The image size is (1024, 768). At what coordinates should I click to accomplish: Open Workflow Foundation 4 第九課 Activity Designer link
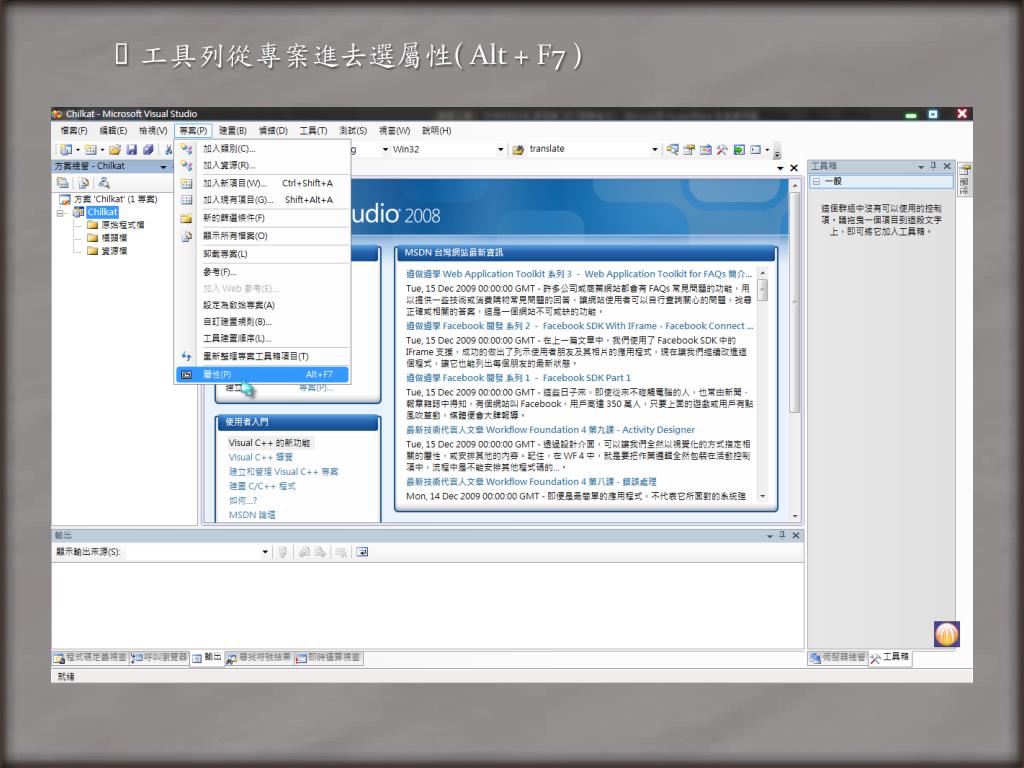coord(551,430)
